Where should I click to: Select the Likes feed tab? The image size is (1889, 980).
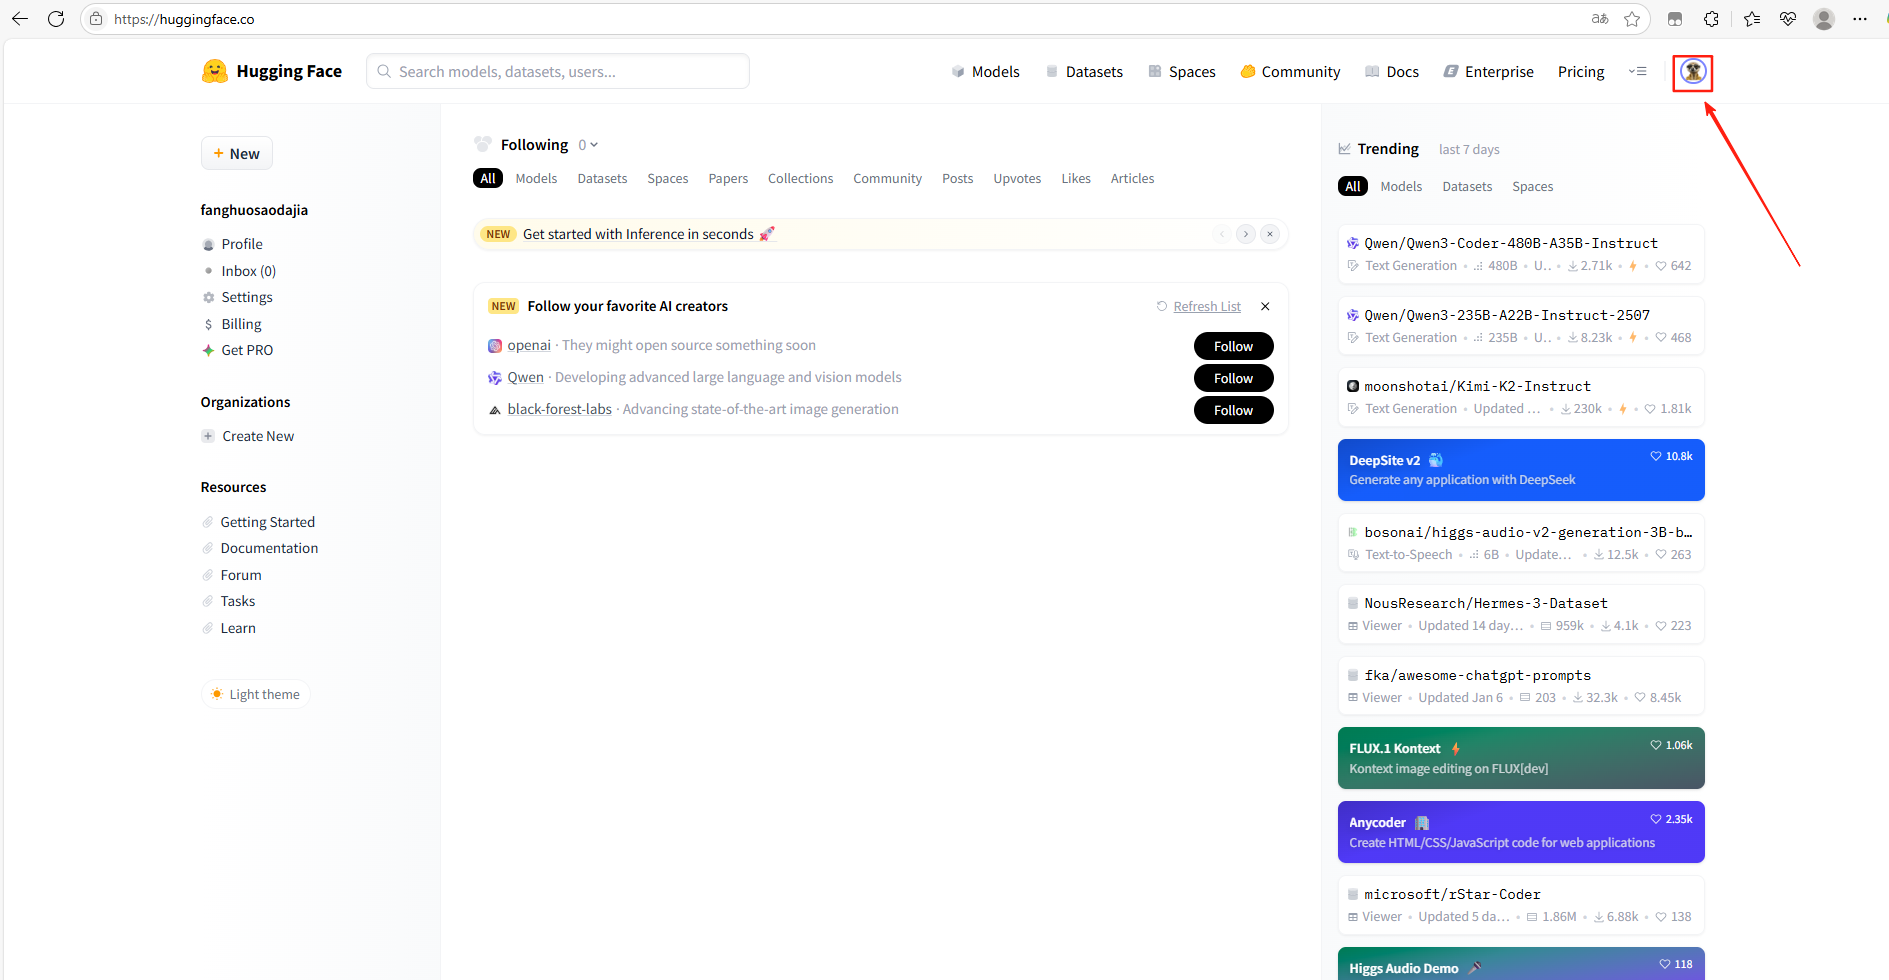click(x=1076, y=179)
